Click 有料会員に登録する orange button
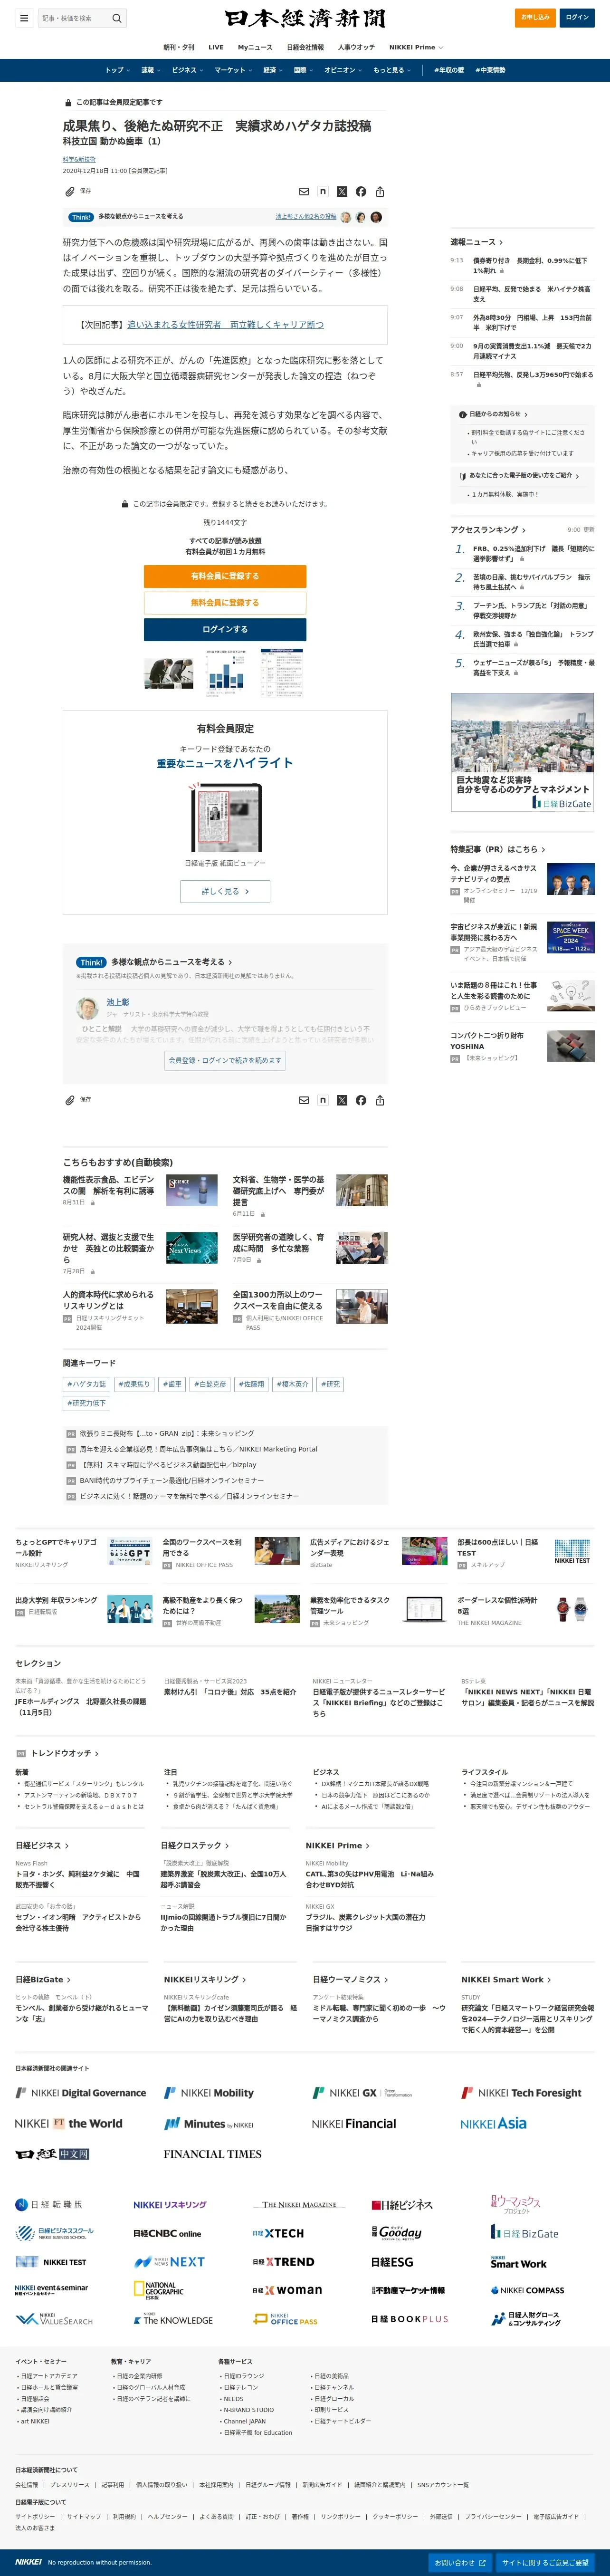Image resolution: width=610 pixels, height=2576 pixels. pos(225,576)
